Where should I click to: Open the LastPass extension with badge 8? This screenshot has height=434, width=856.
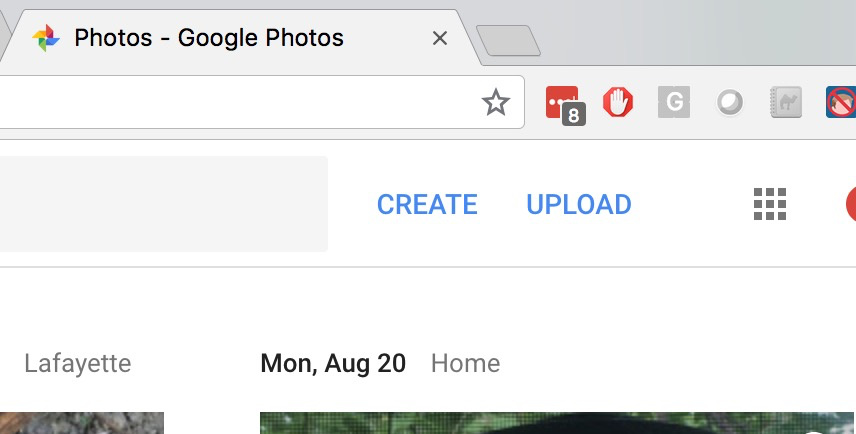click(564, 104)
